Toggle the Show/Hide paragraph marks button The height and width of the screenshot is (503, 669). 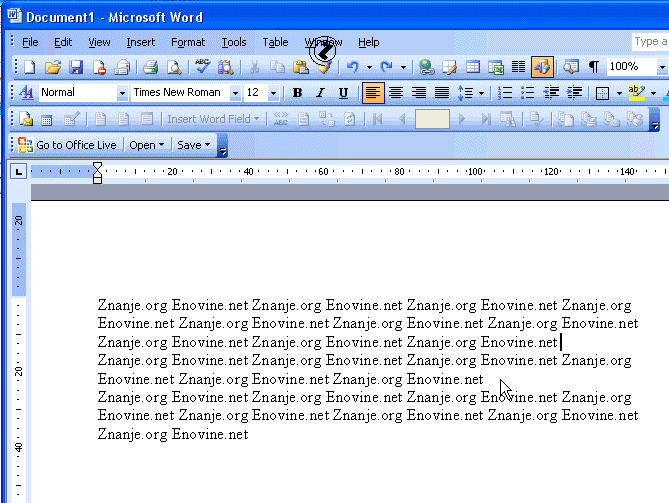click(x=593, y=67)
